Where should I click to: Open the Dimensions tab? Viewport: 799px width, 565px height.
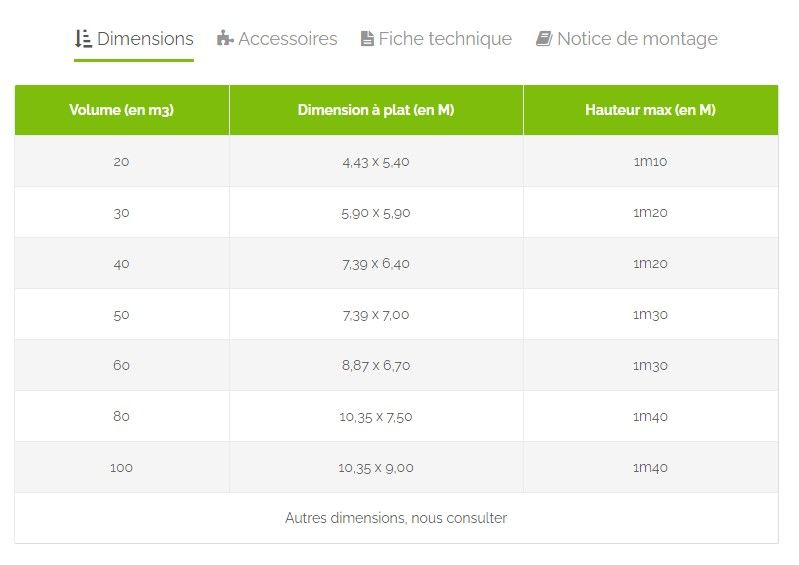[x=144, y=39]
